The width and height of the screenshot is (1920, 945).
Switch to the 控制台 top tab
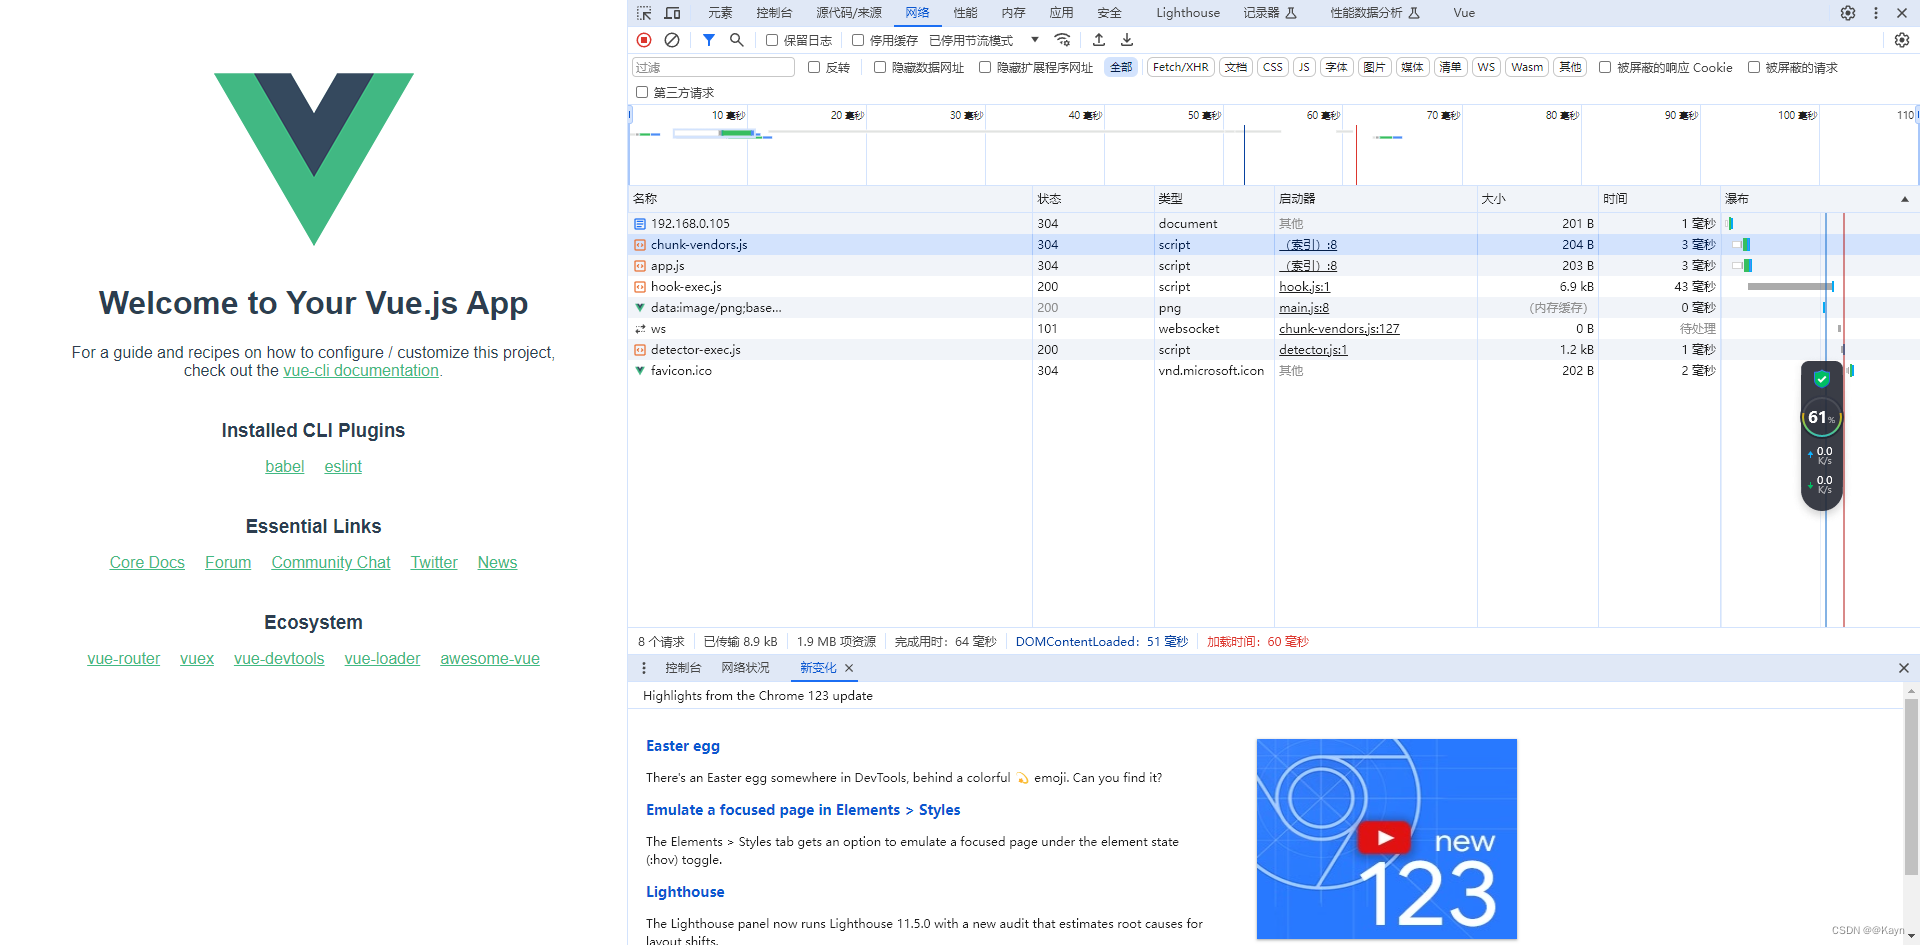[x=774, y=13]
